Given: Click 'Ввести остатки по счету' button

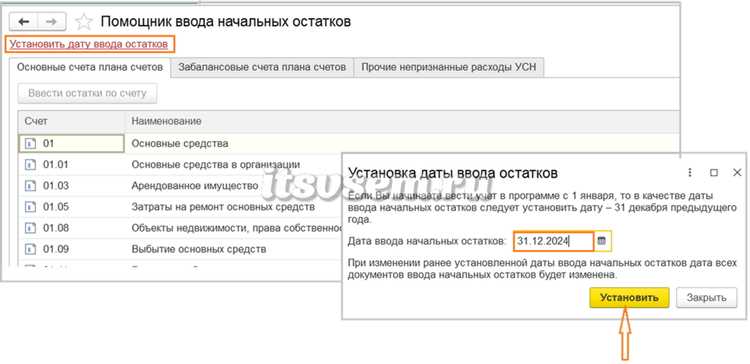Looking at the screenshot, I should pos(87,93).
